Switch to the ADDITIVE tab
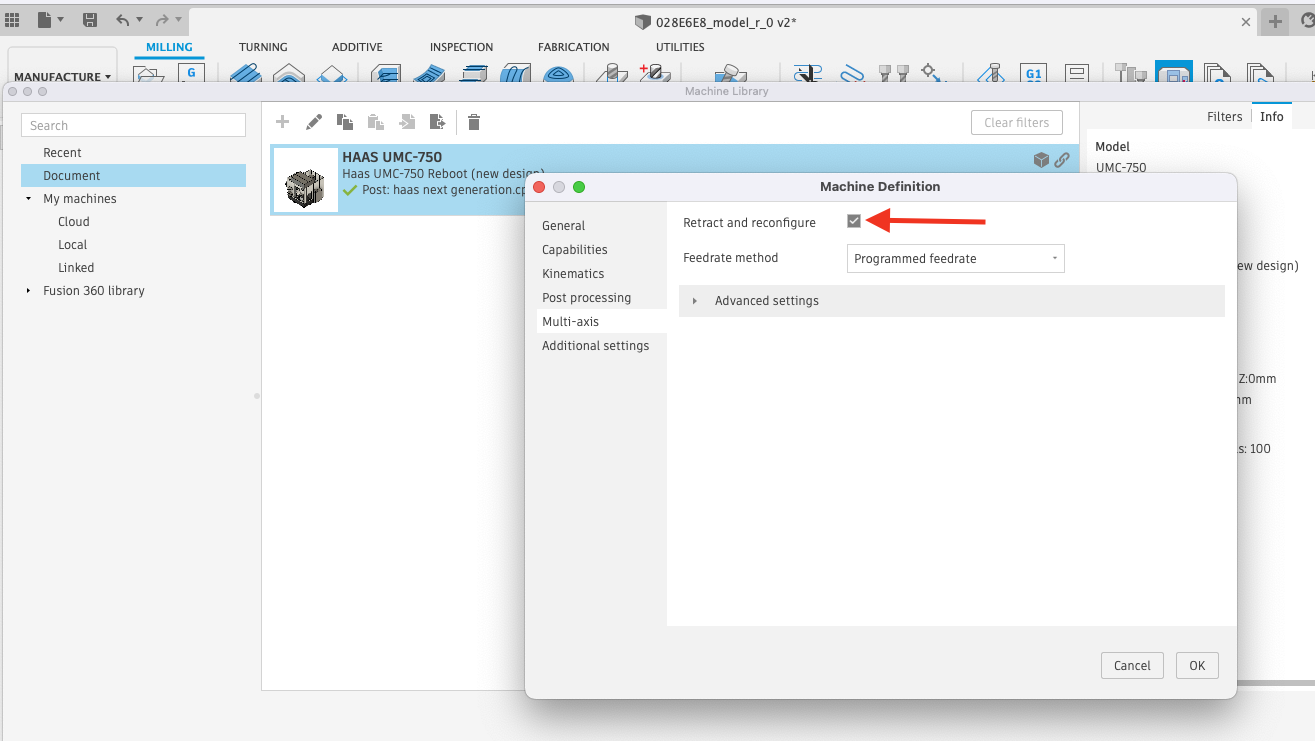The height and width of the screenshot is (741, 1315). click(x=357, y=47)
